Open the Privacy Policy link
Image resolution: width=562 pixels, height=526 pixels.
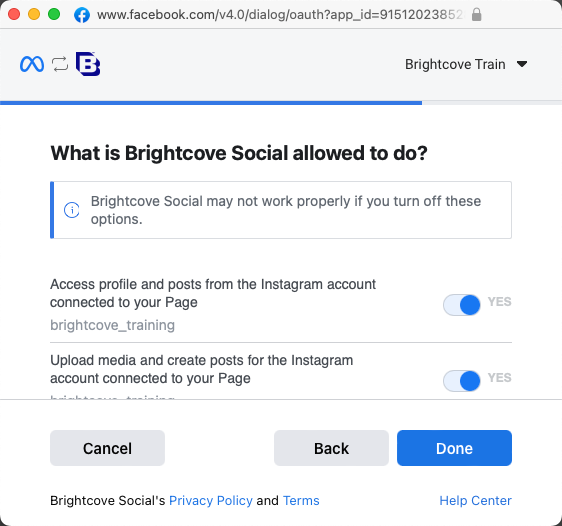[211, 501]
